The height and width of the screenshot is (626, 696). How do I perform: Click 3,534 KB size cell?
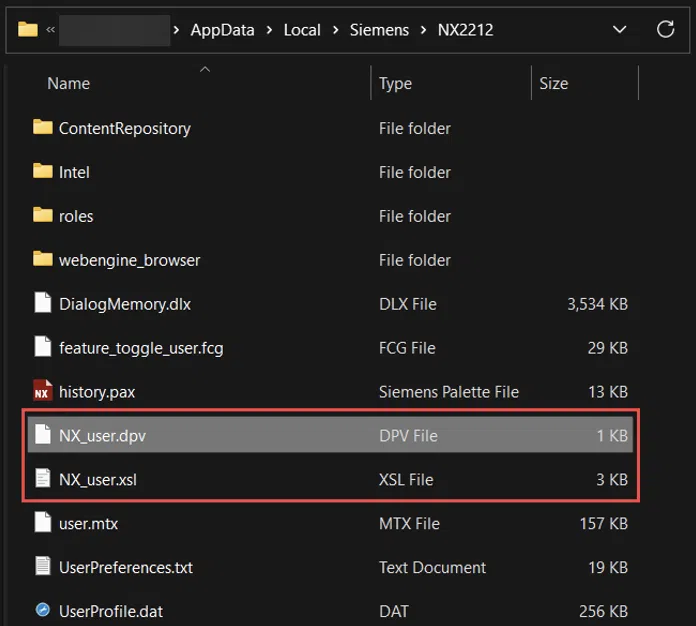pos(597,305)
